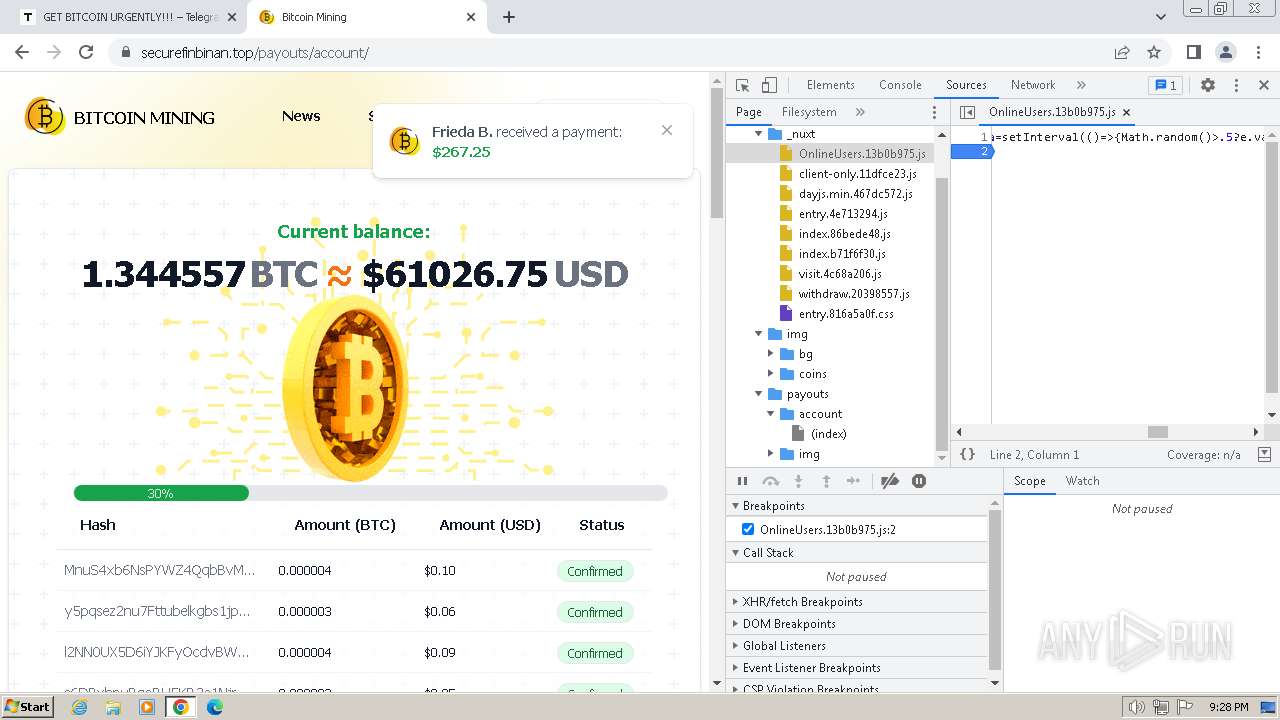Click the volume icon in system tray
The width and height of the screenshot is (1280, 720).
[1136, 707]
